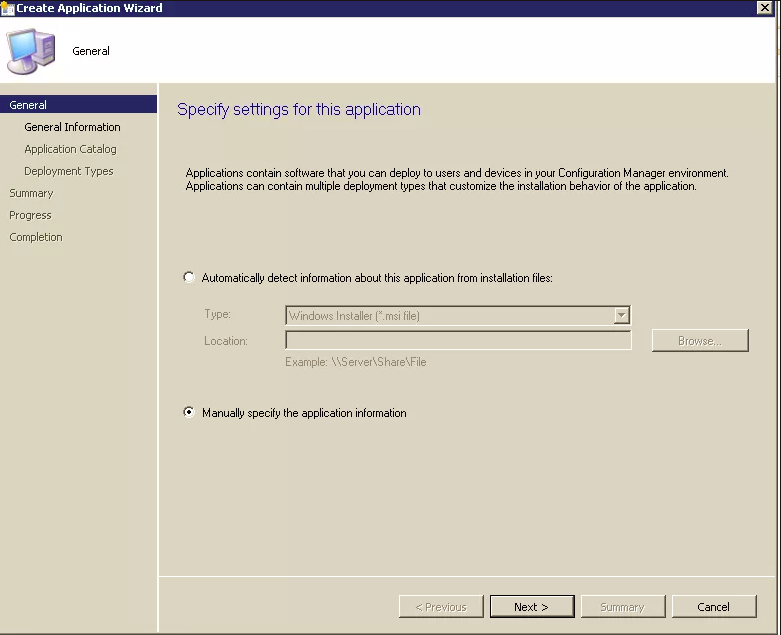
Task: Select the General step in sidebar
Action: point(78,105)
